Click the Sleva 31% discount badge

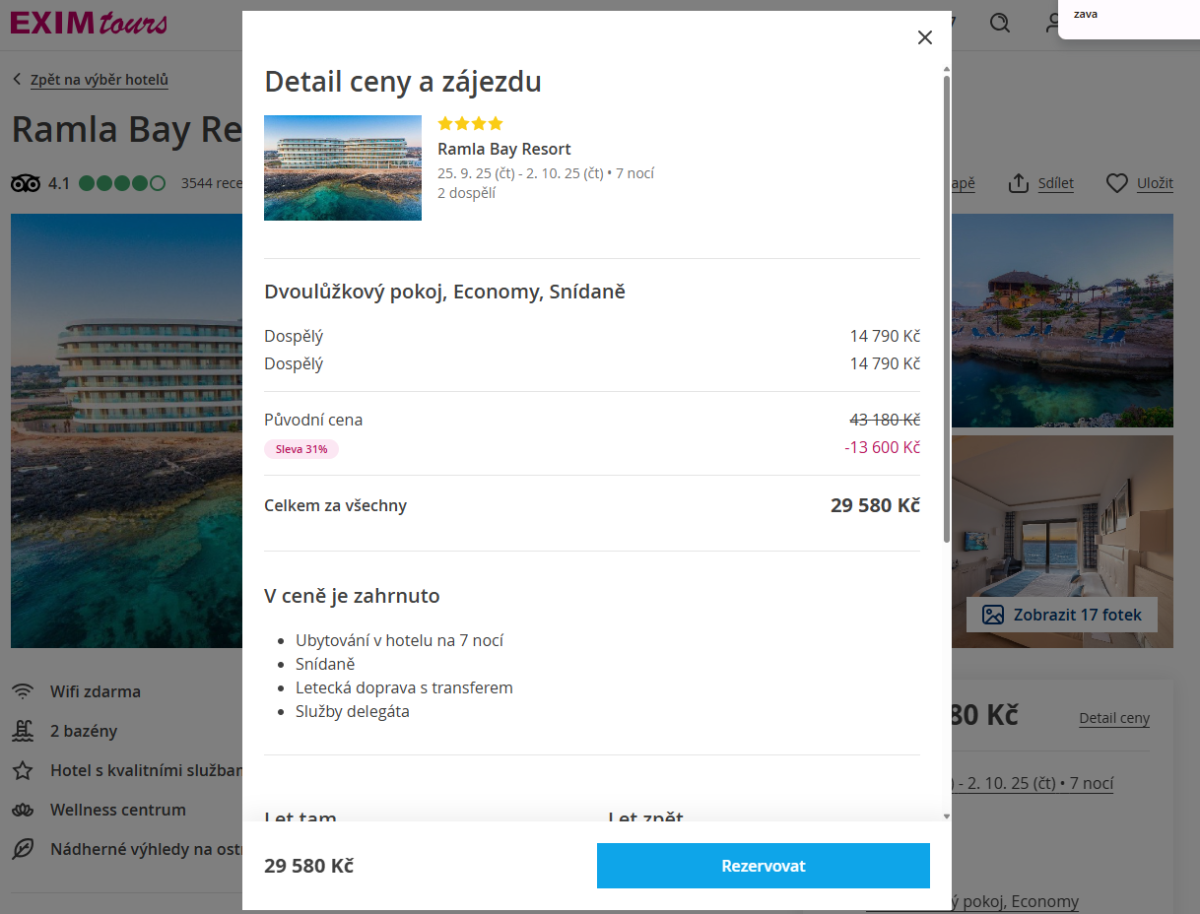click(x=301, y=449)
